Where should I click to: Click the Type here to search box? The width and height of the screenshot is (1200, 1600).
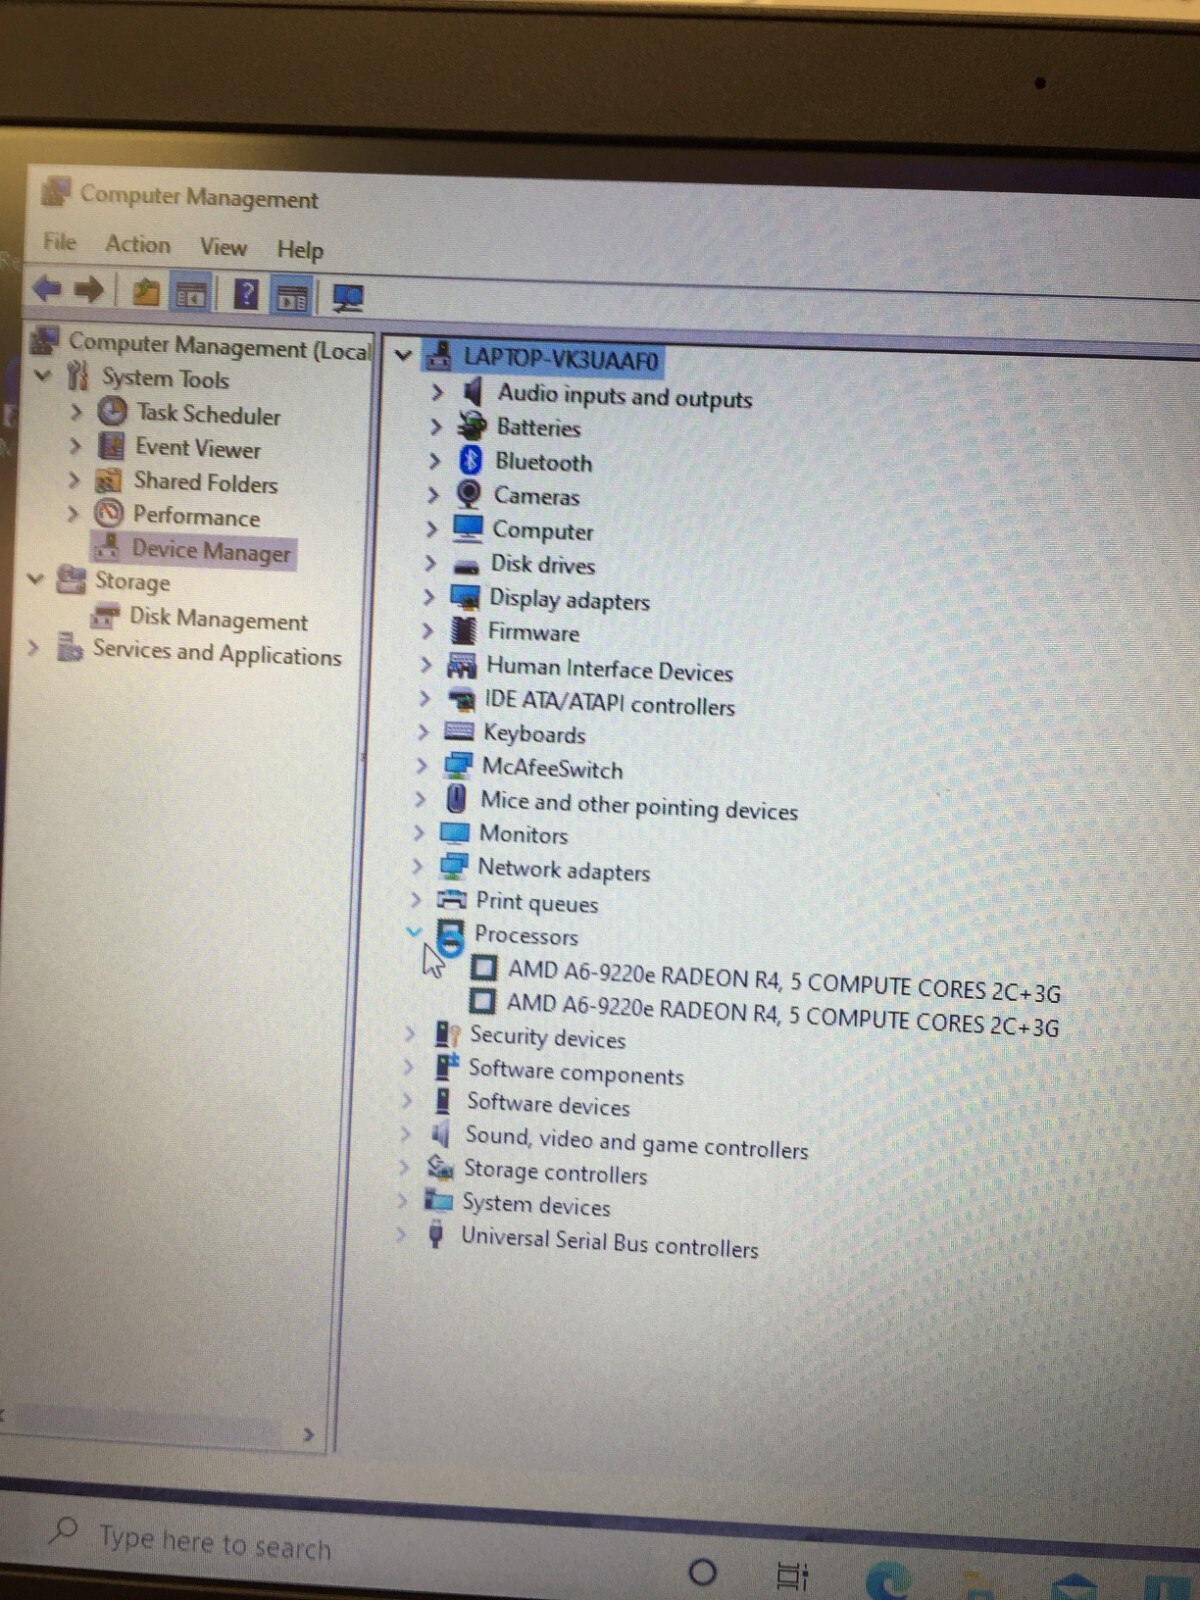pyautogui.click(x=215, y=1541)
